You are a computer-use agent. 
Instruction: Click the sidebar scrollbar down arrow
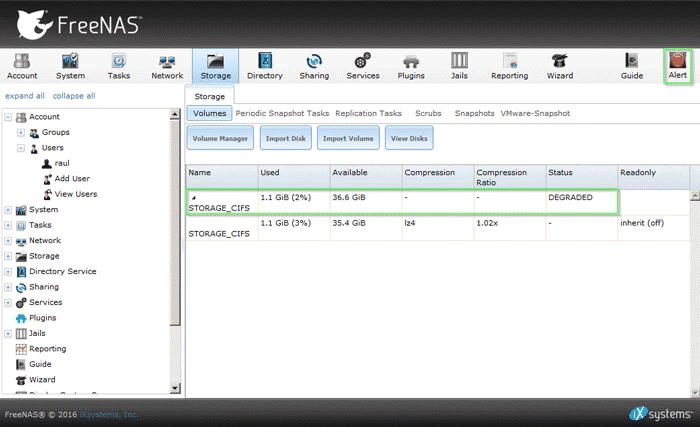(x=175, y=388)
